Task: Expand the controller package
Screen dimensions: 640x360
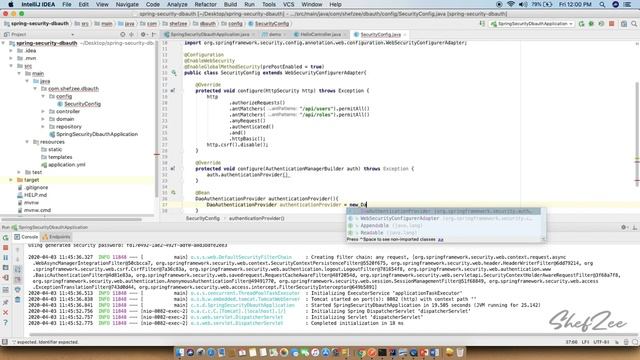Action: pos(43,111)
